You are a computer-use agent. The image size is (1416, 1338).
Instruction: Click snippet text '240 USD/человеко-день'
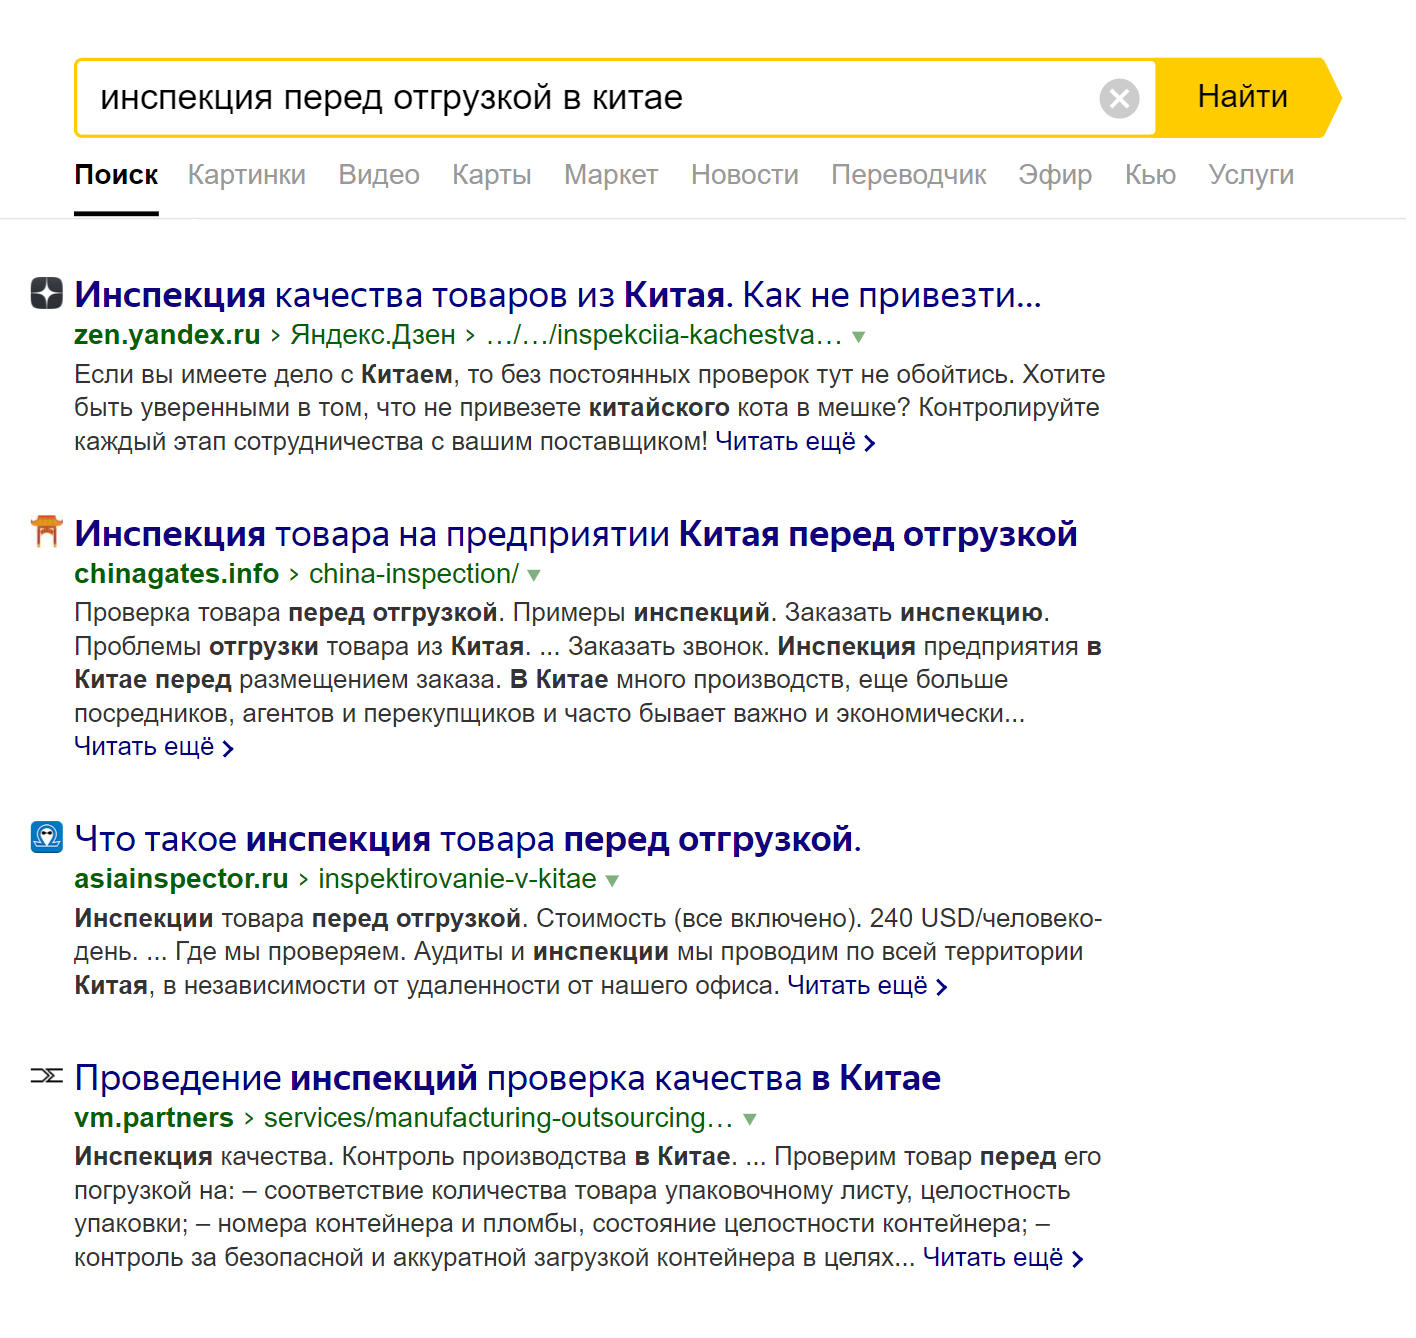click(x=588, y=935)
